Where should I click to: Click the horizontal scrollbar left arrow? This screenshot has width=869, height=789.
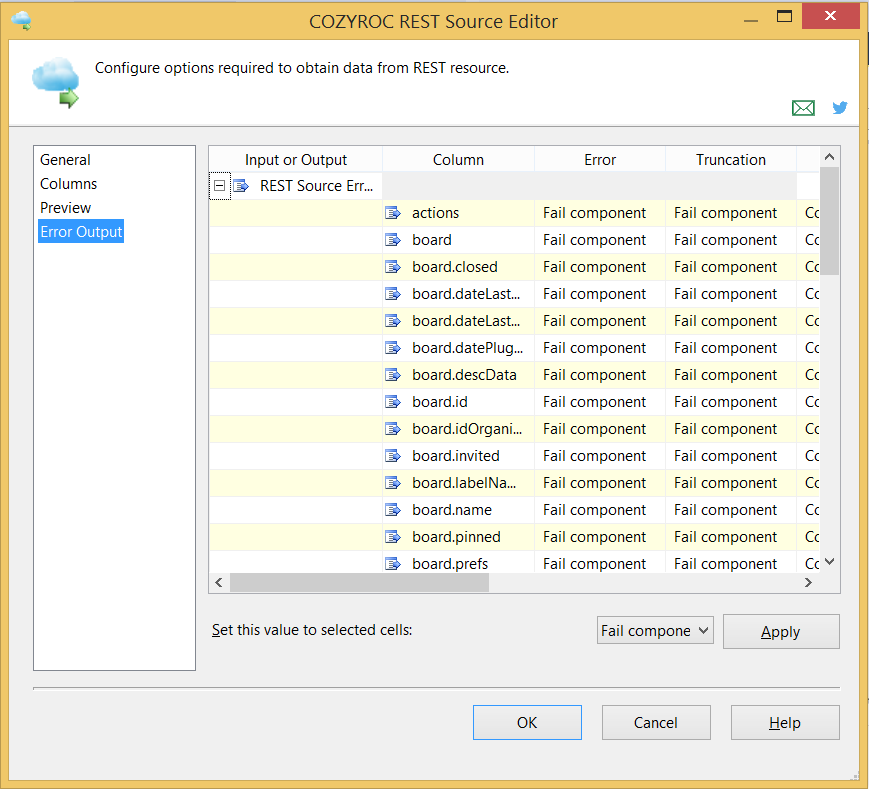pos(219,582)
